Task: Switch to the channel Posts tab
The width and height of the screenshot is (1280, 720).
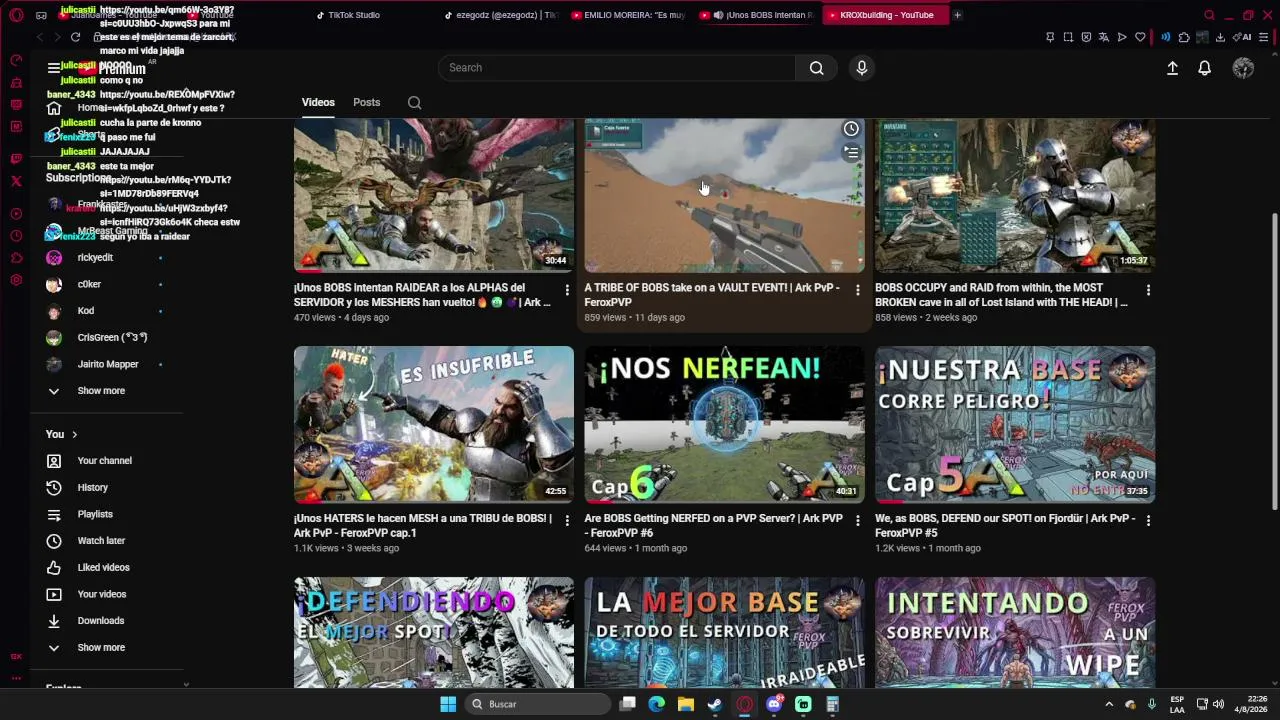Action: (x=366, y=103)
